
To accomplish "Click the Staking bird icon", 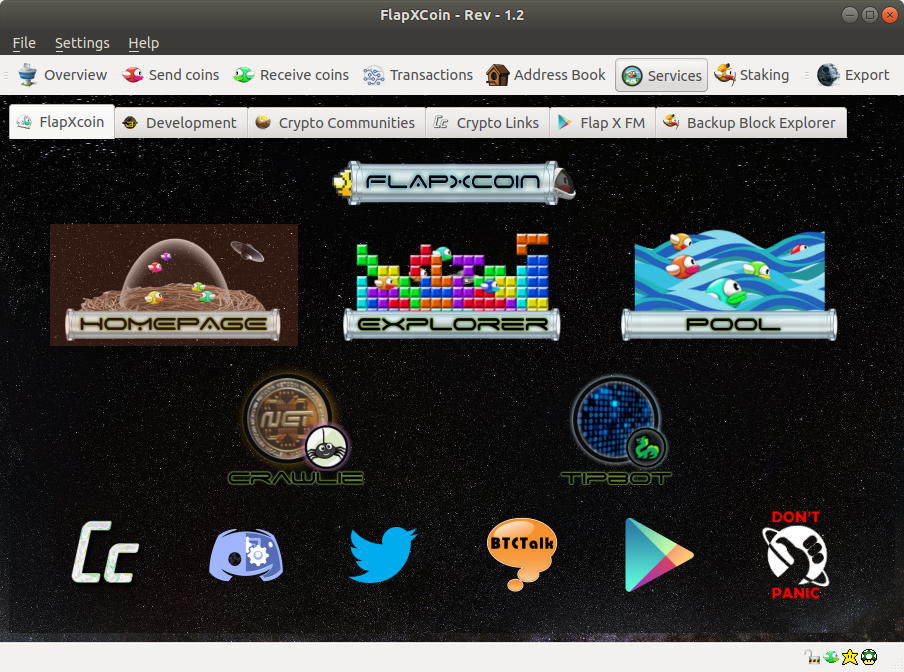I will [x=725, y=74].
